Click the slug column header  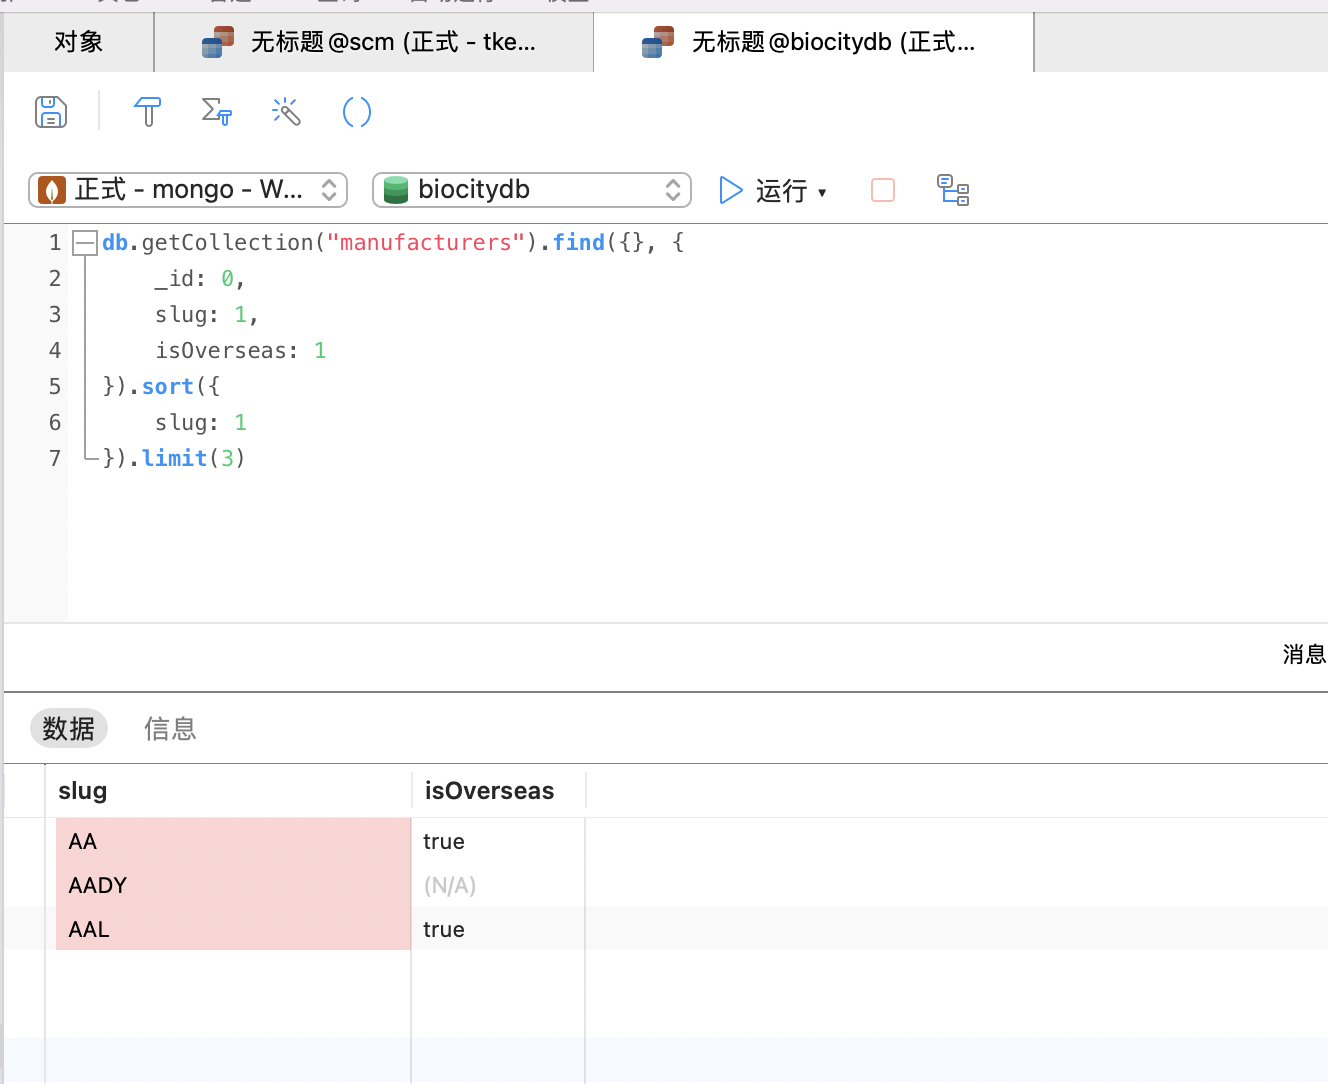(x=228, y=791)
